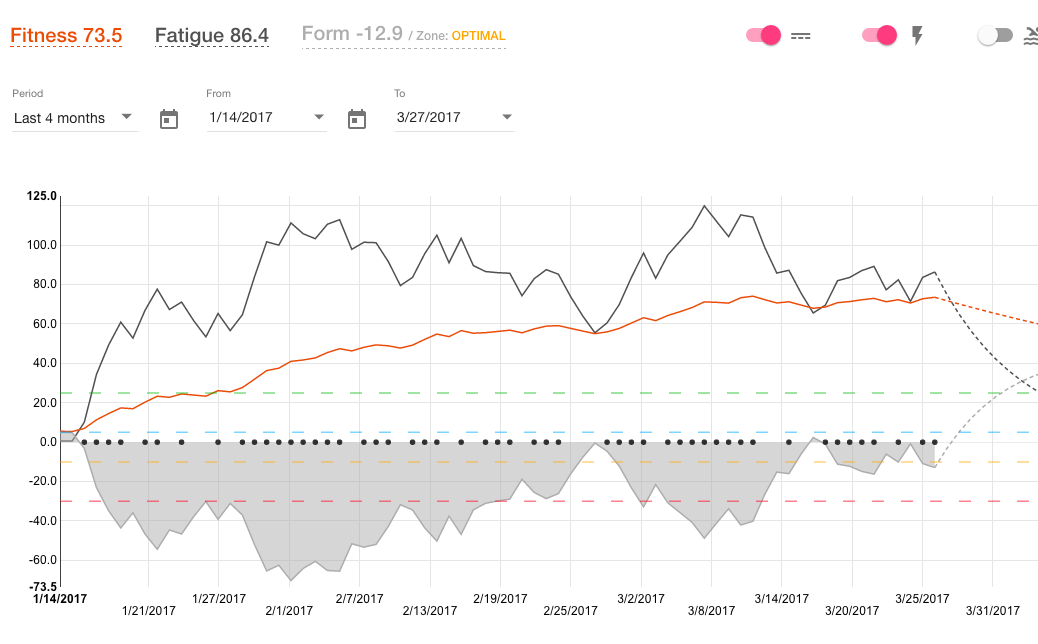Image resolution: width=1038 pixels, height=644 pixels.
Task: Click the OPTIMAL zone text
Action: coord(478,36)
